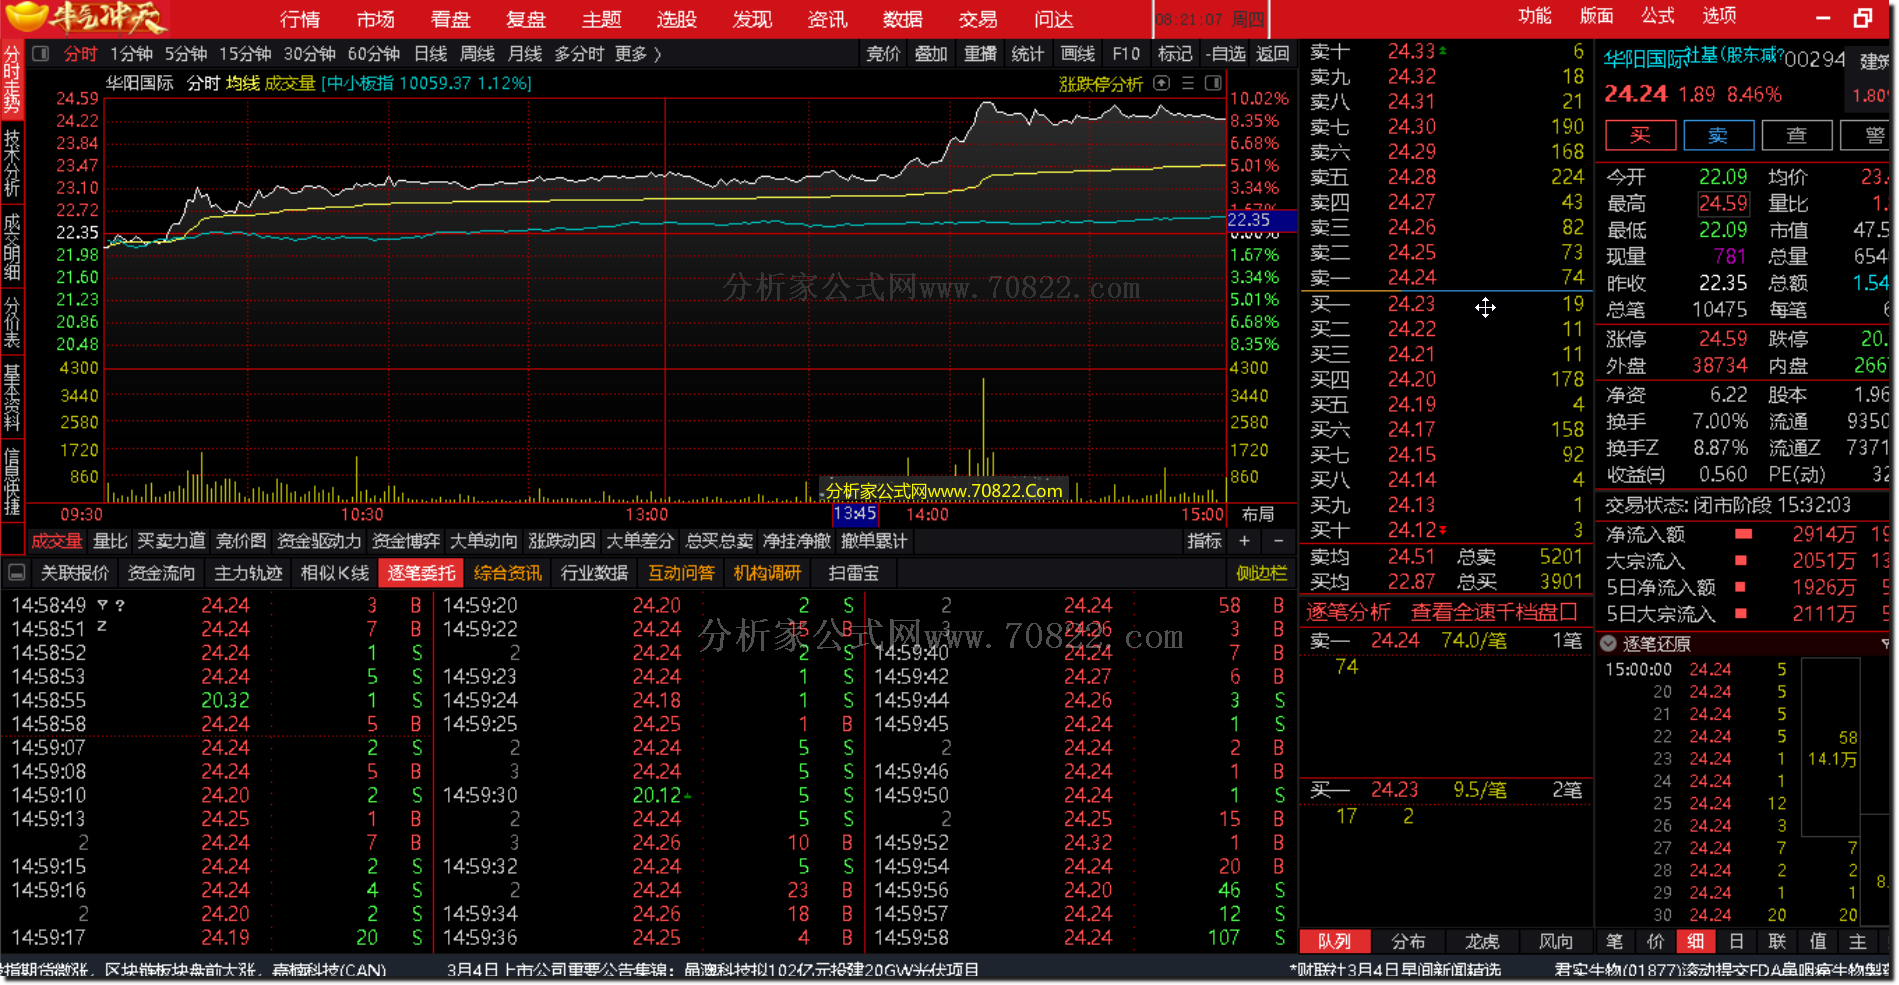Switch to 风向 tab
Image resolution: width=1899 pixels, height=985 pixels.
1555,942
